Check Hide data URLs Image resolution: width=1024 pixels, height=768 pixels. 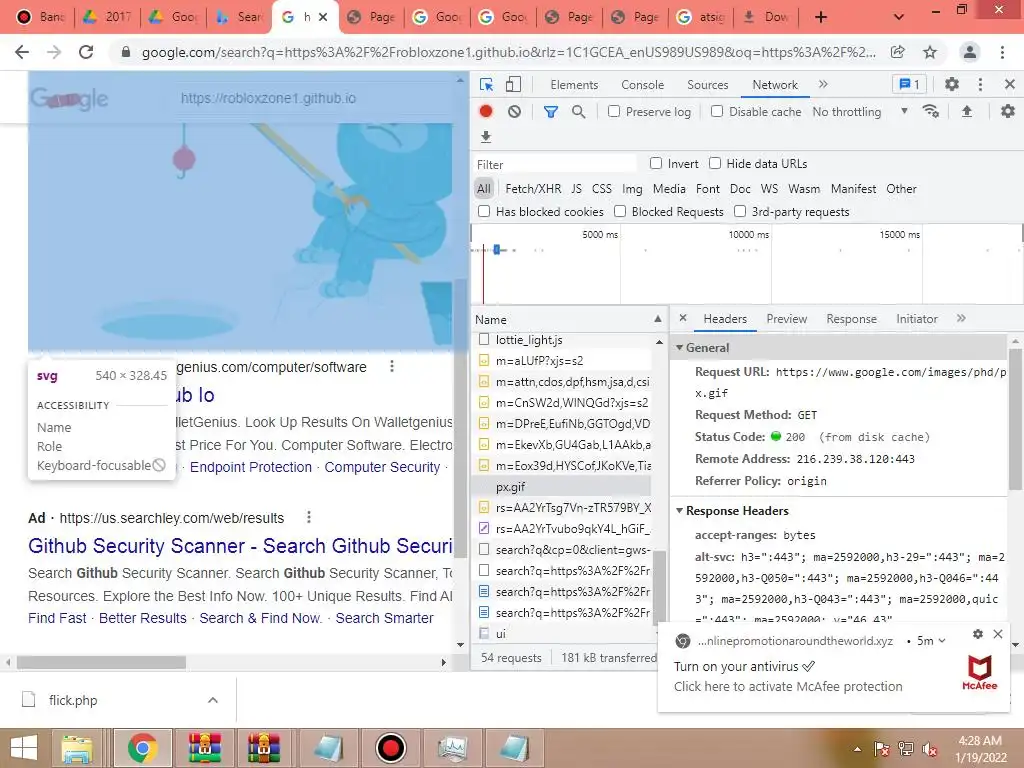coord(715,163)
